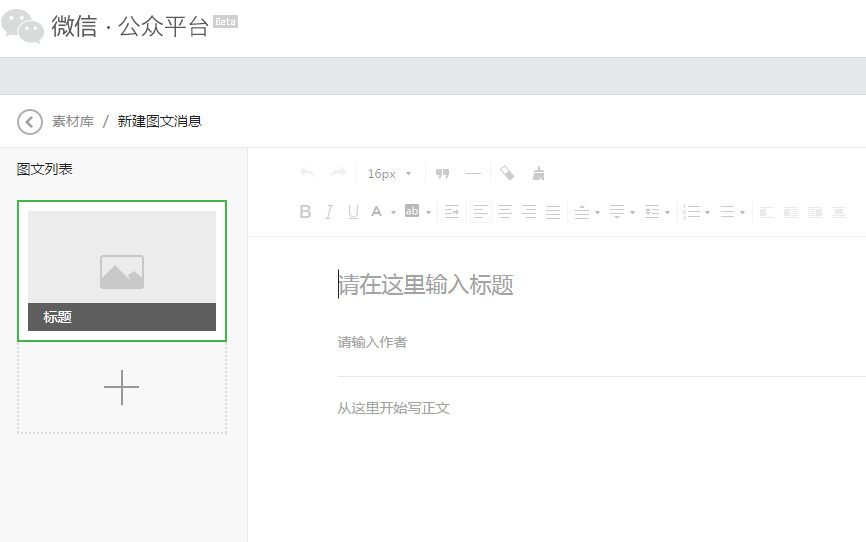
Task: Align text center
Action: (505, 212)
